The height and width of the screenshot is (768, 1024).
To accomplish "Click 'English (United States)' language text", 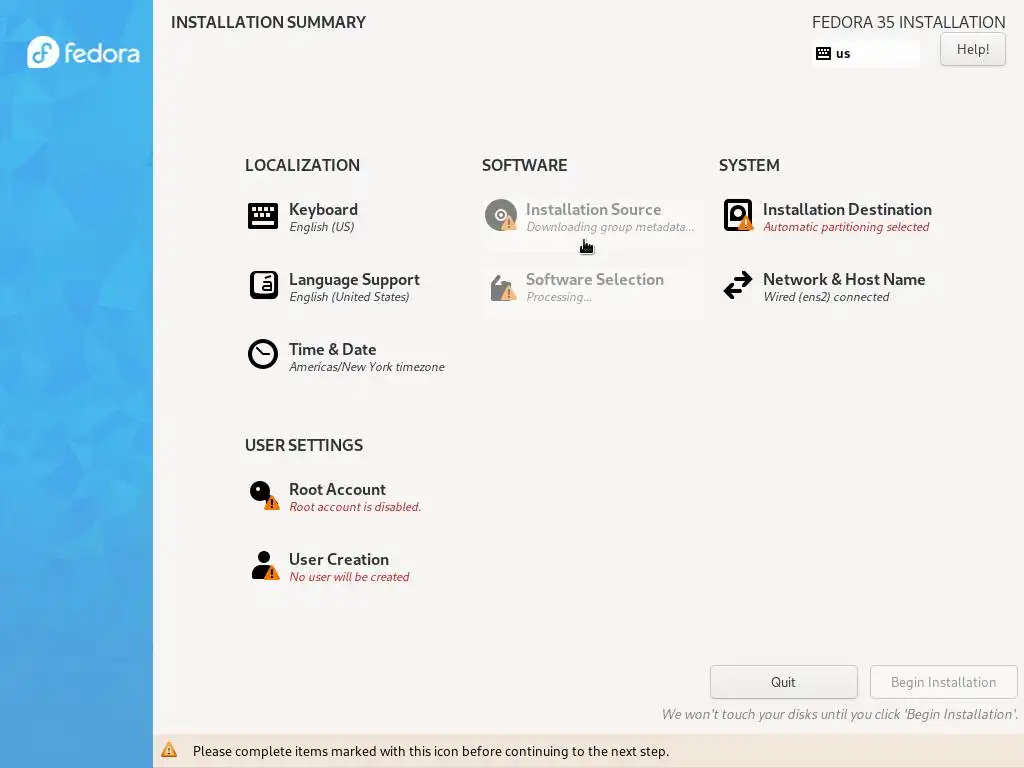I will coord(349,297).
